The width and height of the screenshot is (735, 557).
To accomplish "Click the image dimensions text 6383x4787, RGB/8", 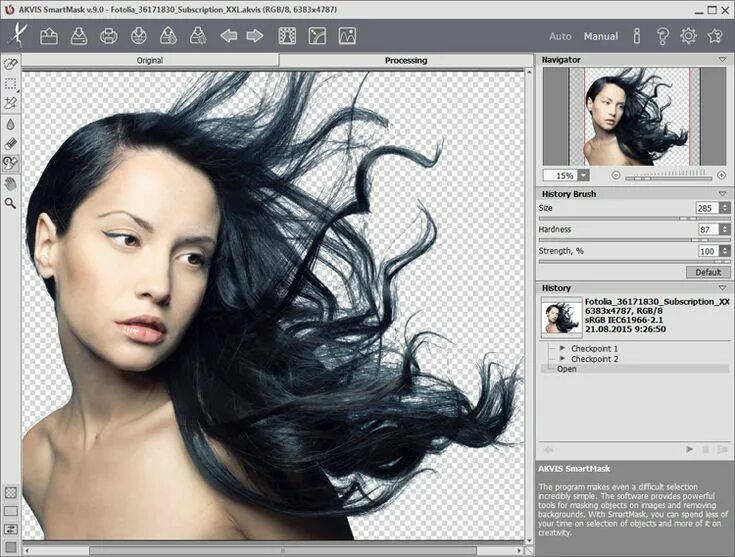I will point(624,311).
